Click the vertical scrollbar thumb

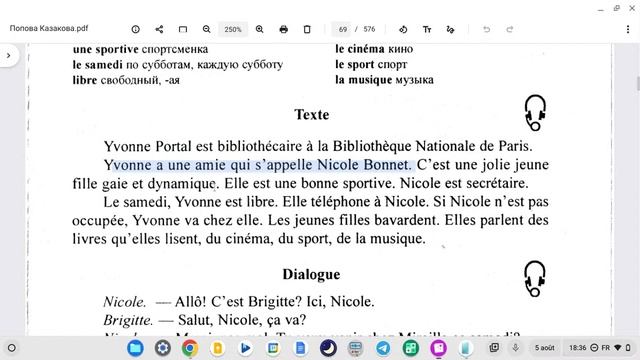638,84
